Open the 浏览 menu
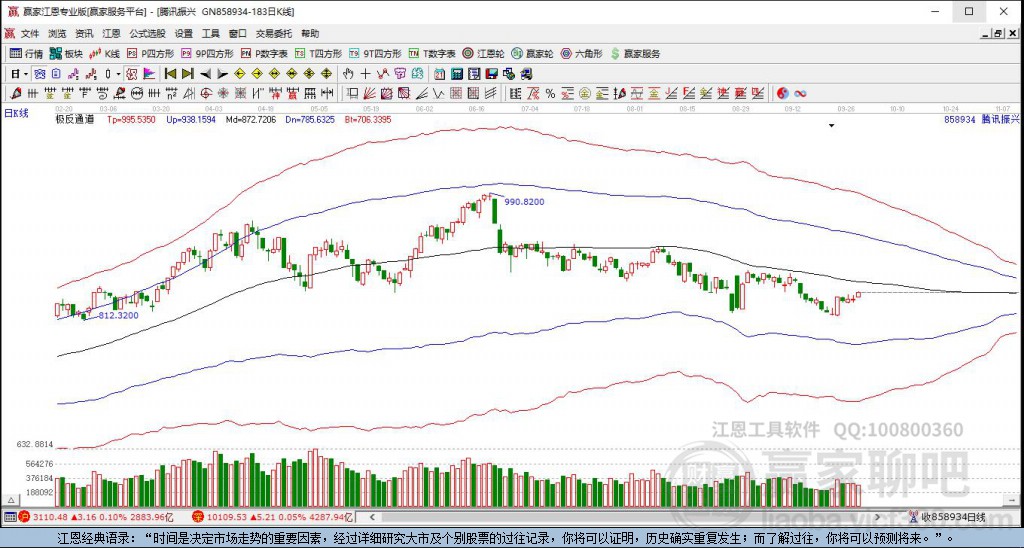 tap(57, 33)
